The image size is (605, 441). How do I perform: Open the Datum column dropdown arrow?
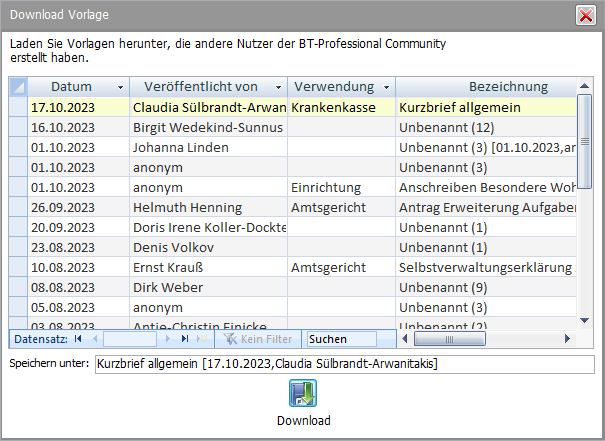[121, 87]
